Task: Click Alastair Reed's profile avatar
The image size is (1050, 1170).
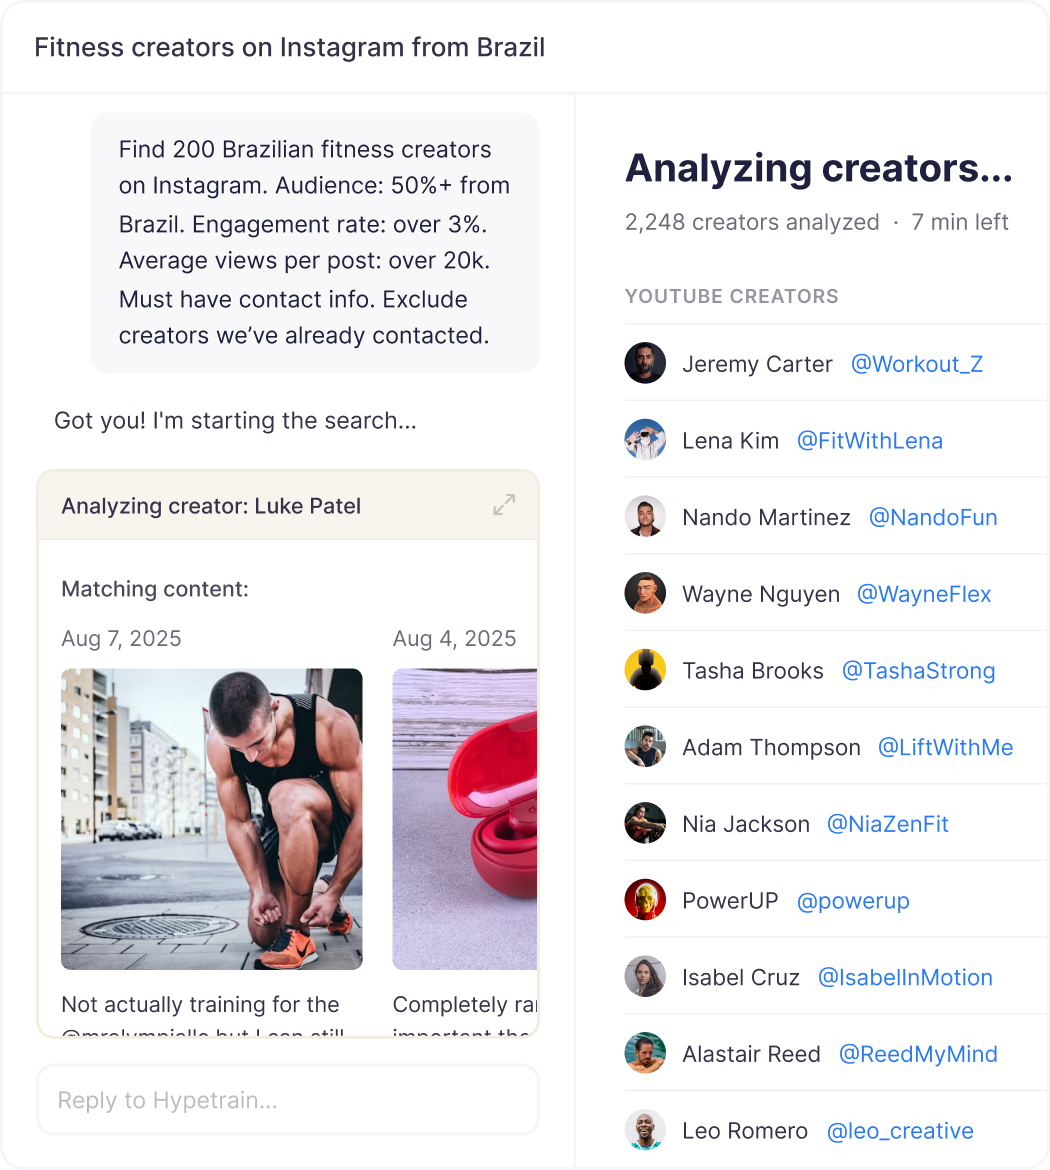Action: (x=645, y=1053)
